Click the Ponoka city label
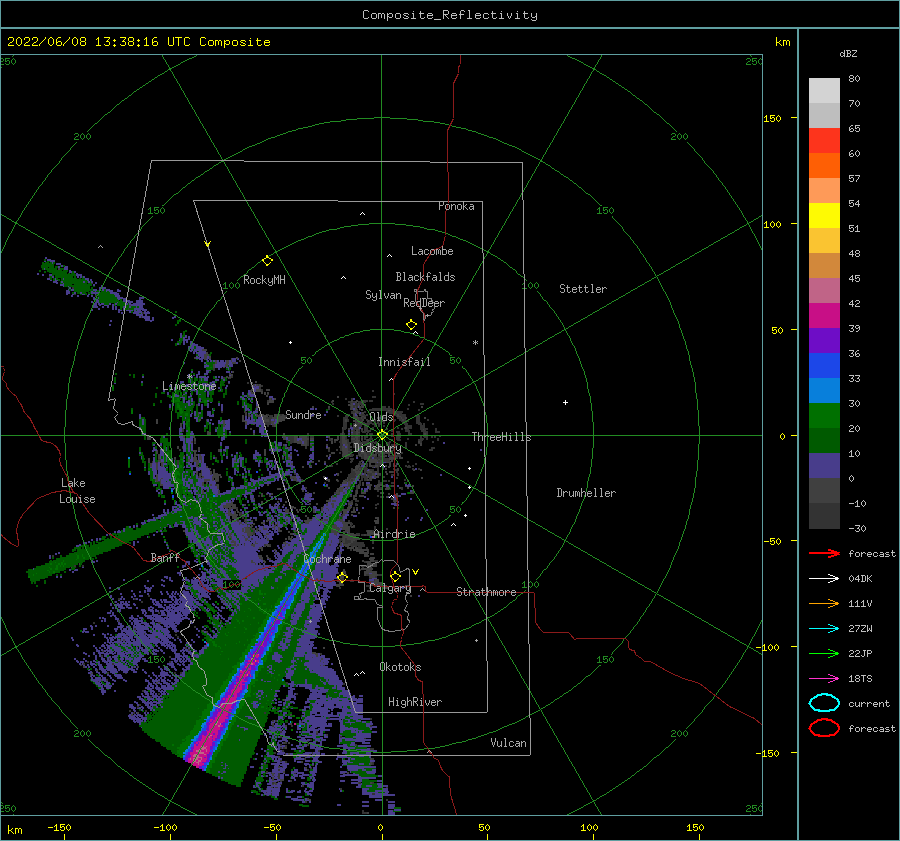The image size is (900, 841). tap(456, 206)
